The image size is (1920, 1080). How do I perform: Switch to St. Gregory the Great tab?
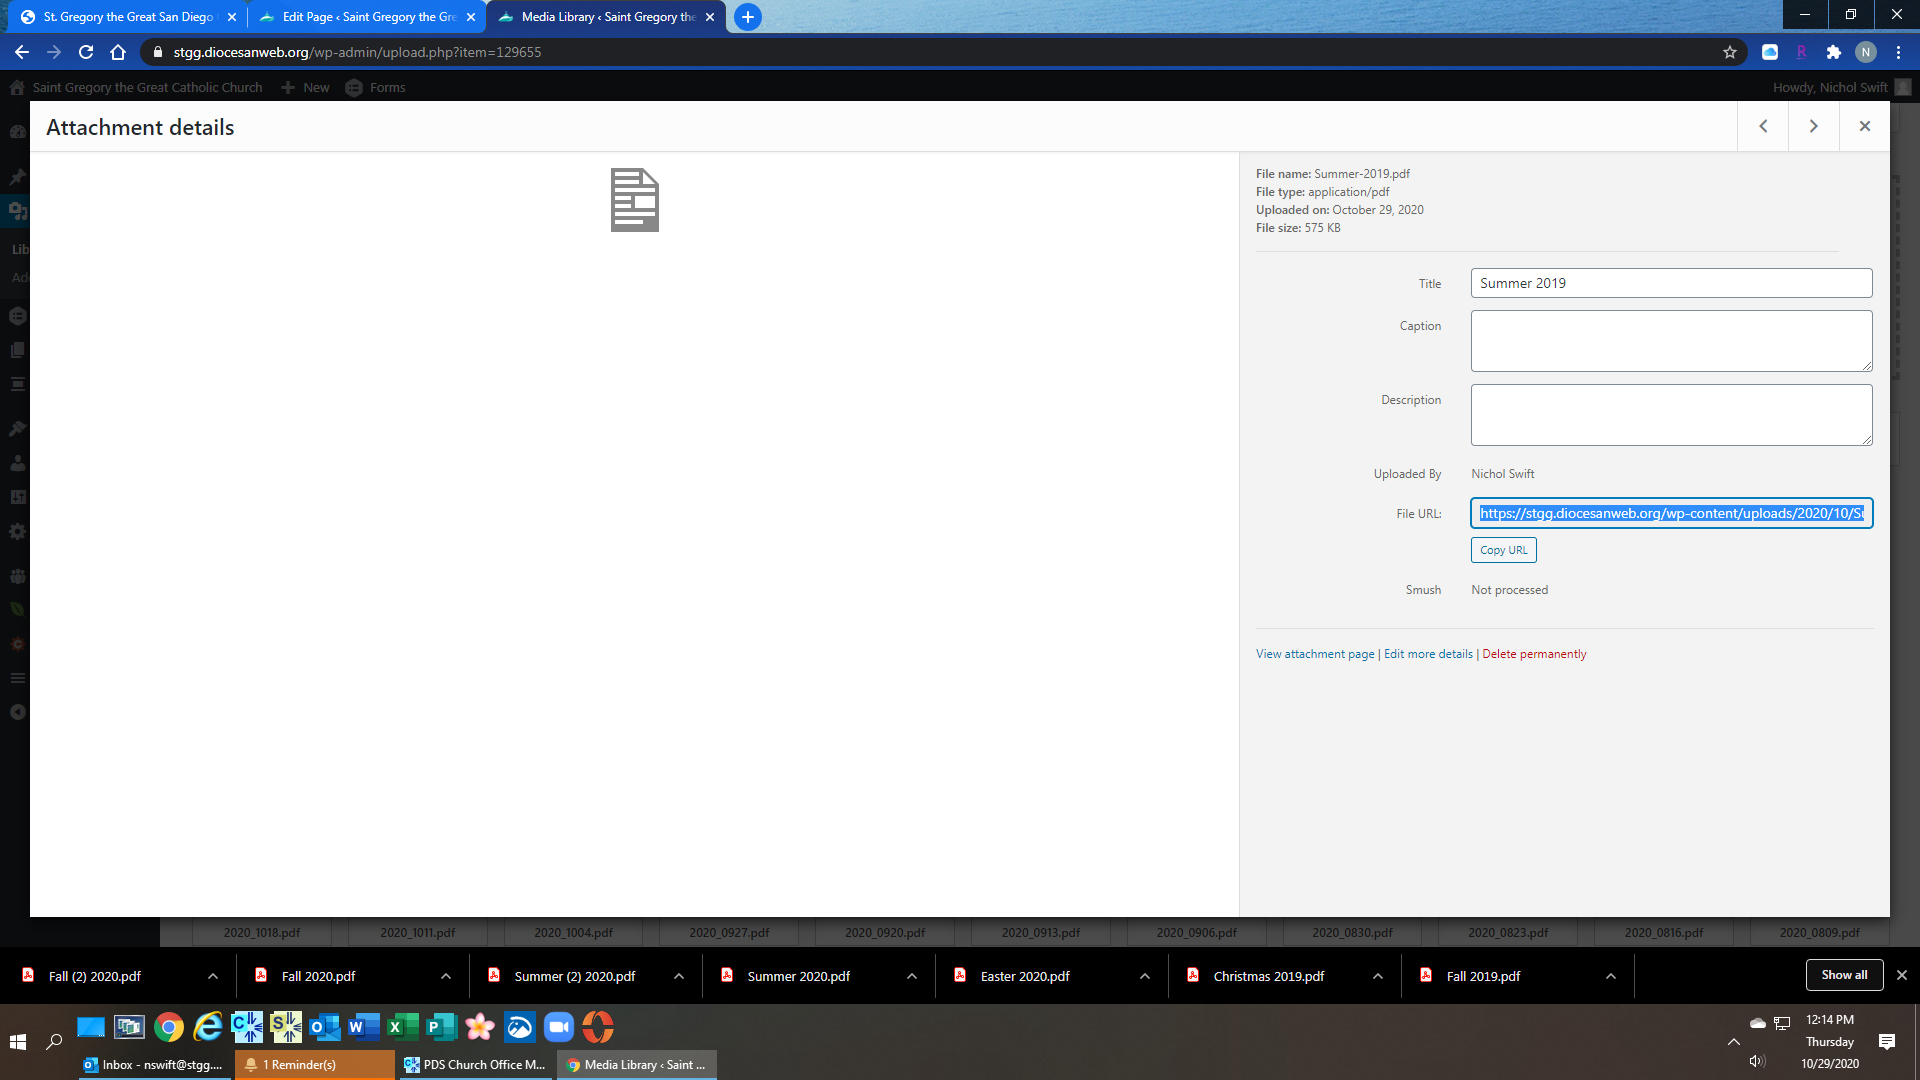coord(127,17)
